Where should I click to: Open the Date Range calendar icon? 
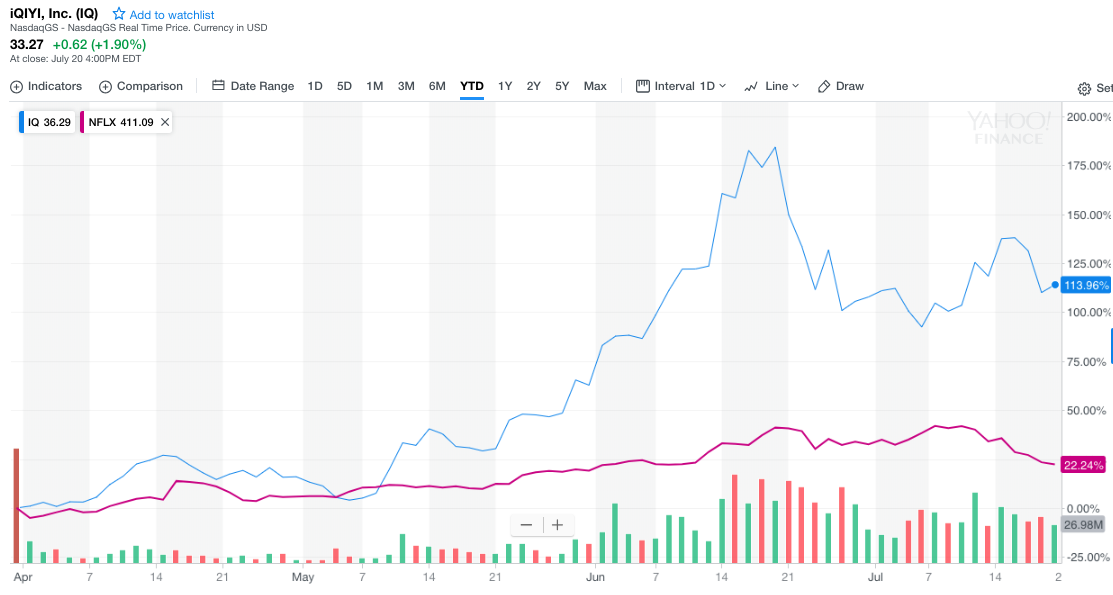click(219, 86)
